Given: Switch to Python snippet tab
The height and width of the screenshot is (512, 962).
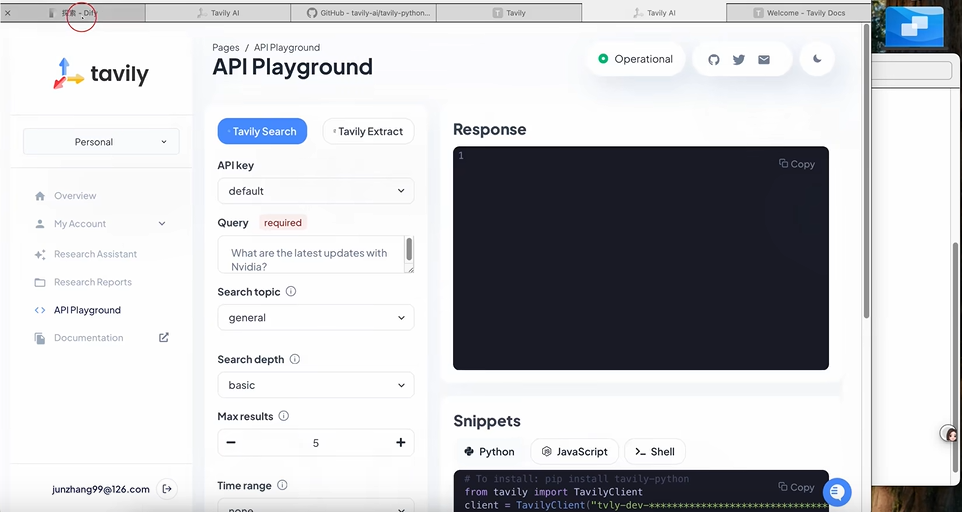Looking at the screenshot, I should point(490,452).
